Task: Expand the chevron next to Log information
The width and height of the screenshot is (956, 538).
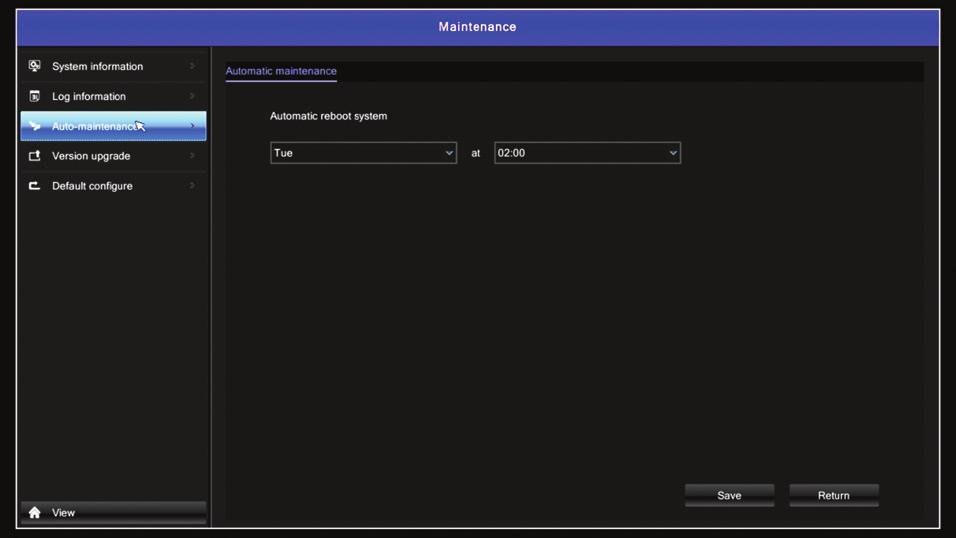Action: click(x=192, y=96)
